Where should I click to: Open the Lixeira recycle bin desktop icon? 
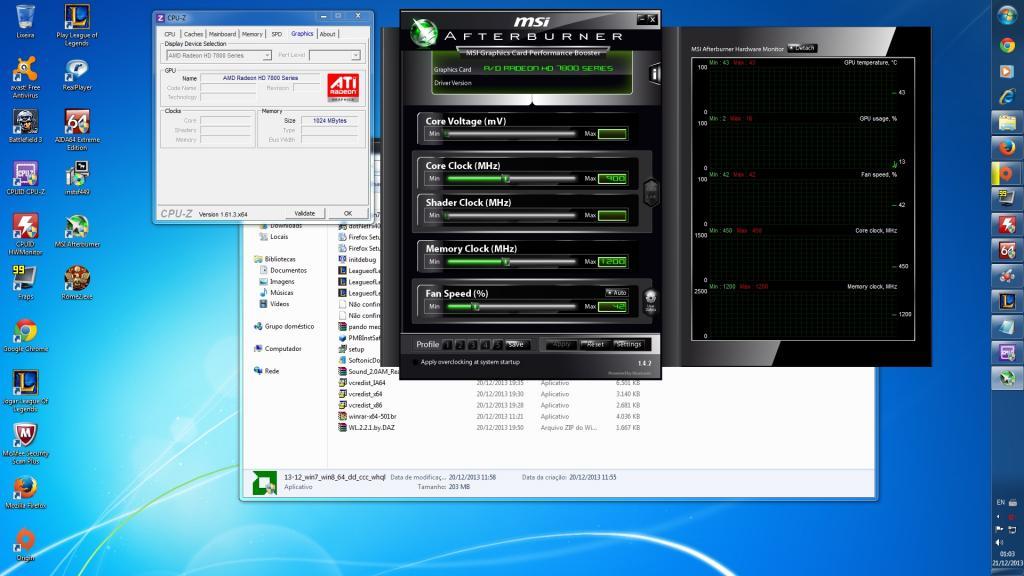(25, 21)
